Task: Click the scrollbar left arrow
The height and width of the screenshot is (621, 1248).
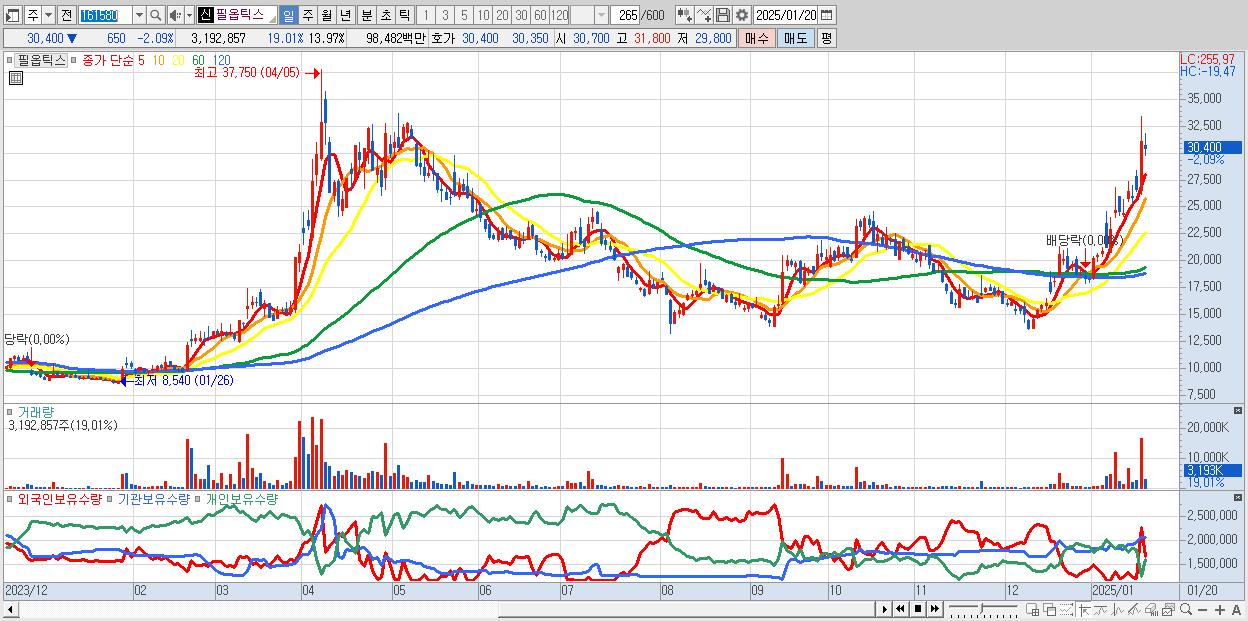Action: [x=11, y=609]
